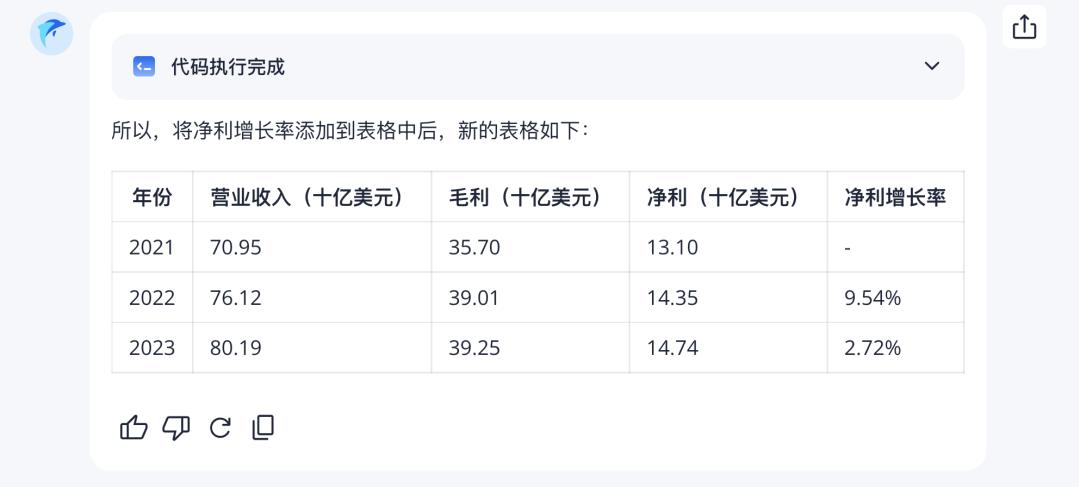Click the 80.19 revenue cell
1080x487 pixels.
click(x=236, y=348)
